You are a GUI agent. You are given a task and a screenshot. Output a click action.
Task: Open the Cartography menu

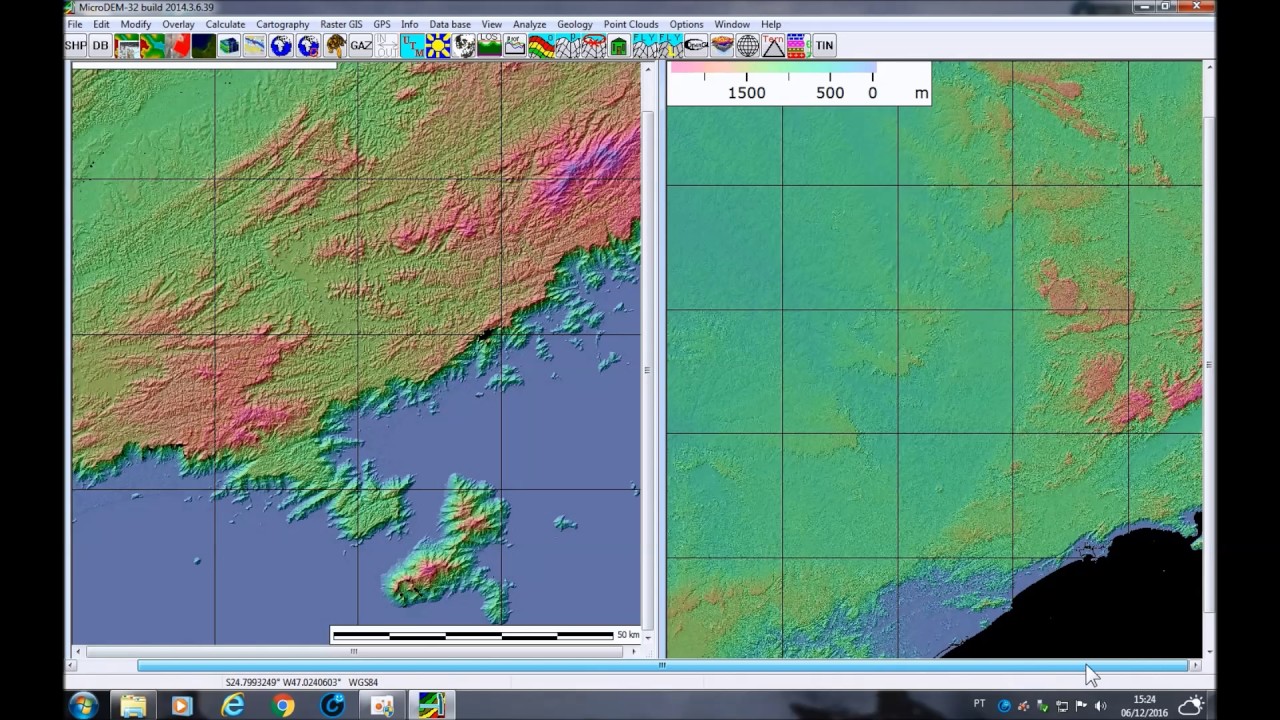pos(283,24)
